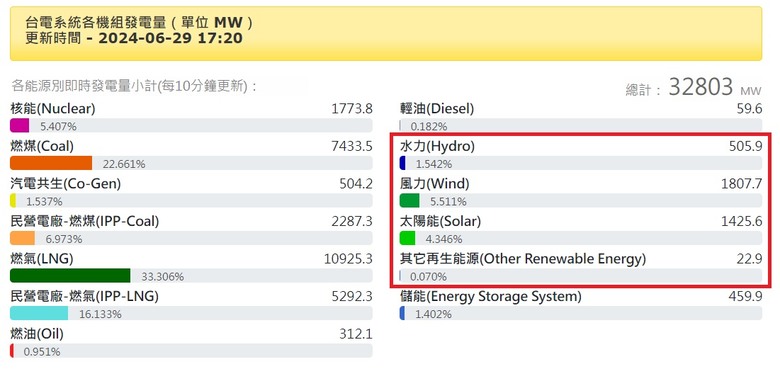Click the magenta Nuclear percentage bar
The image size is (780, 369).
(19, 126)
